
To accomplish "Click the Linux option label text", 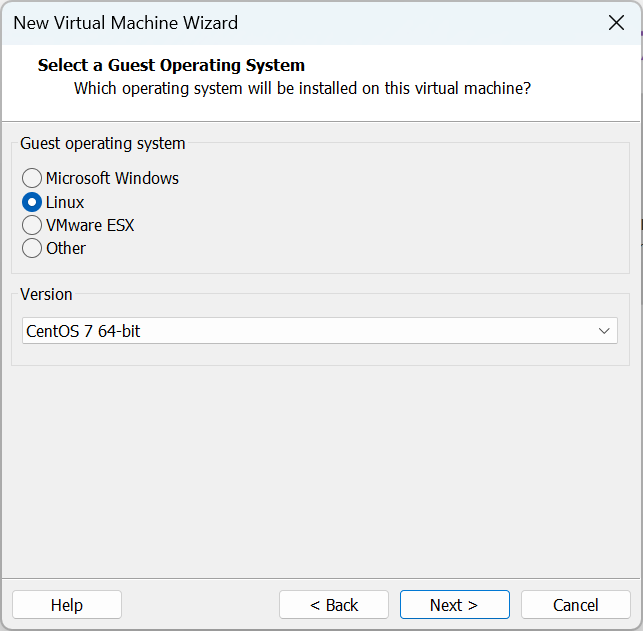I will point(65,202).
